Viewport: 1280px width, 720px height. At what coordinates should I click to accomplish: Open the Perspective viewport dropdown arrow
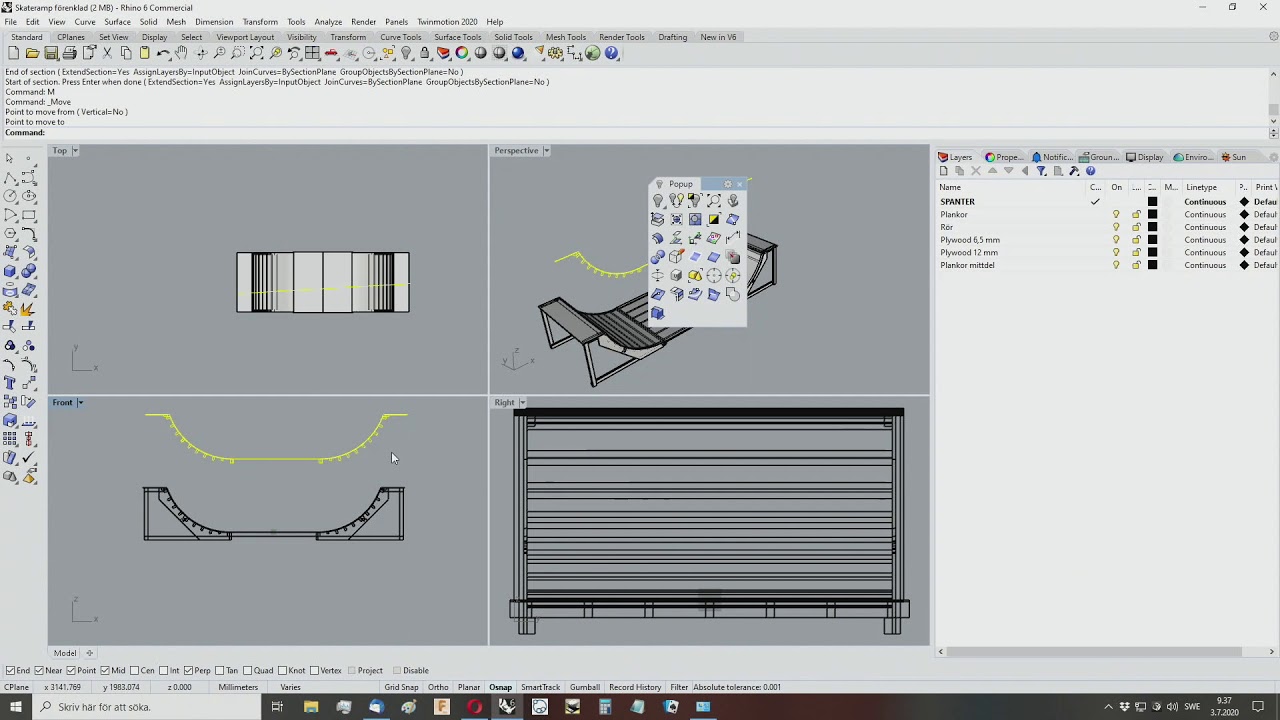[x=546, y=151]
